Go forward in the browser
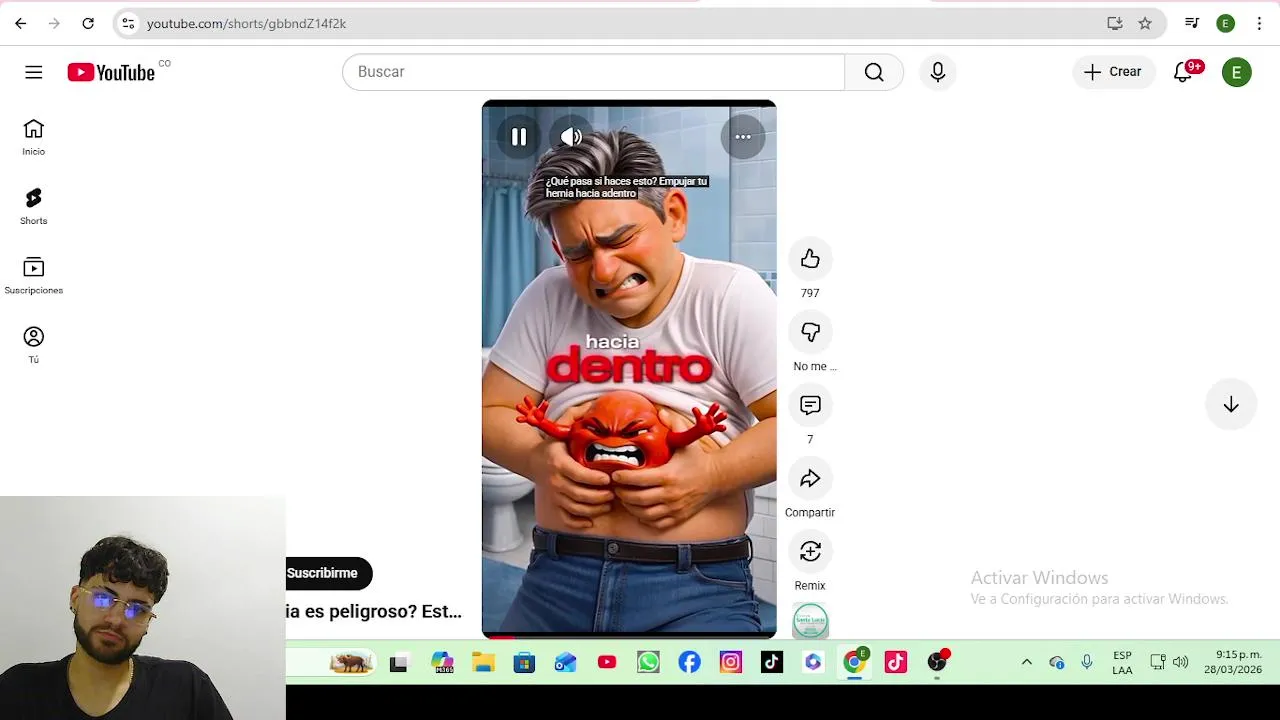 [x=54, y=23]
